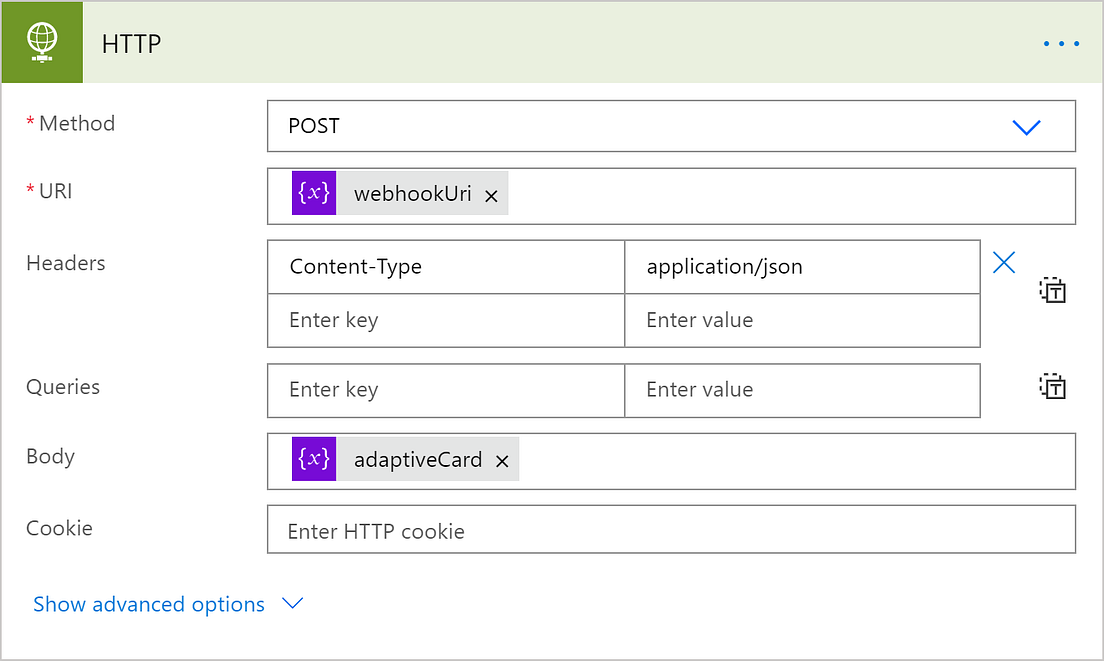This screenshot has width=1104, height=661.
Task: Click the Queries Enter key field
Action: click(445, 390)
